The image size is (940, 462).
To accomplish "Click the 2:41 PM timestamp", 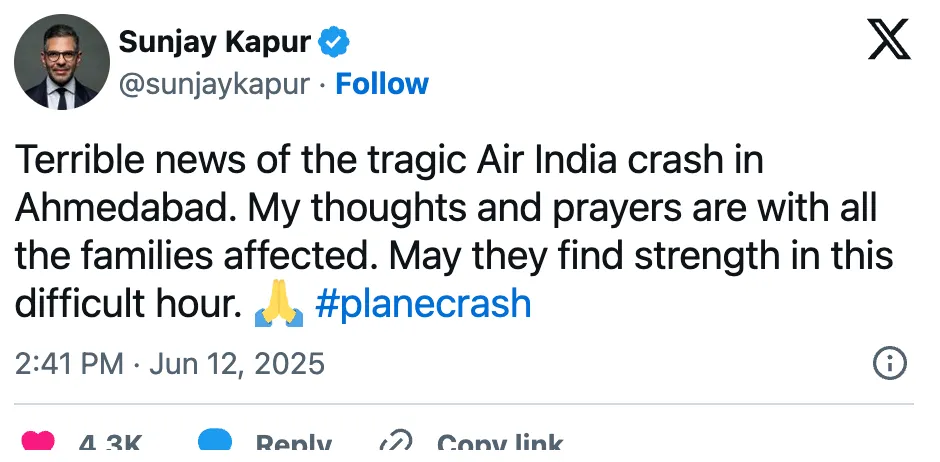I will [69, 364].
